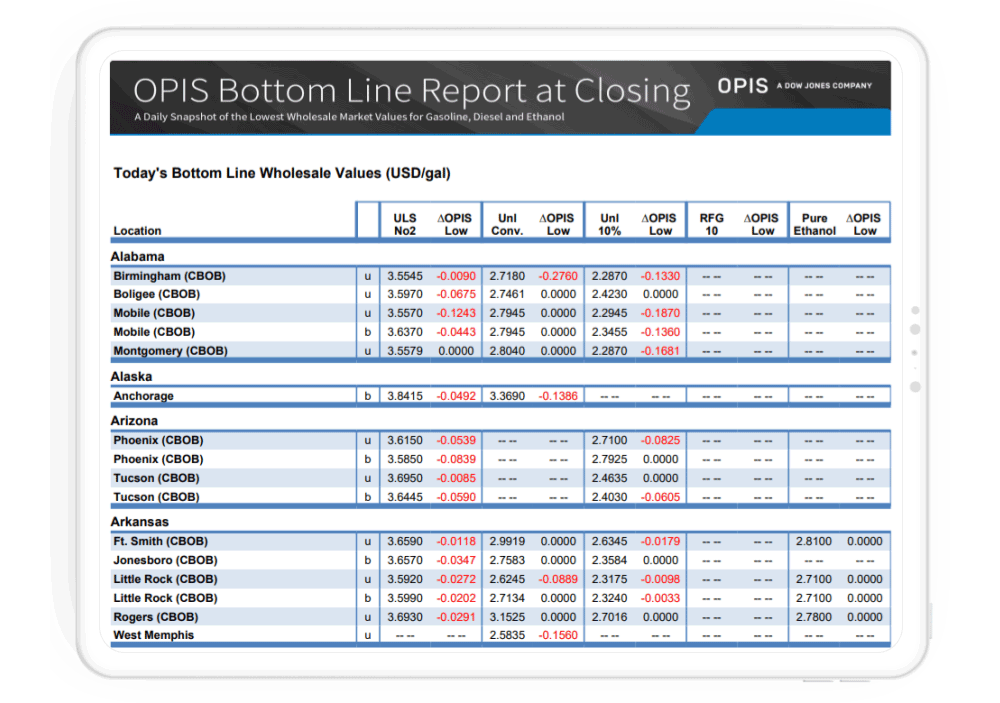
Task: Click the red -0.1870 value
Action: click(x=660, y=313)
